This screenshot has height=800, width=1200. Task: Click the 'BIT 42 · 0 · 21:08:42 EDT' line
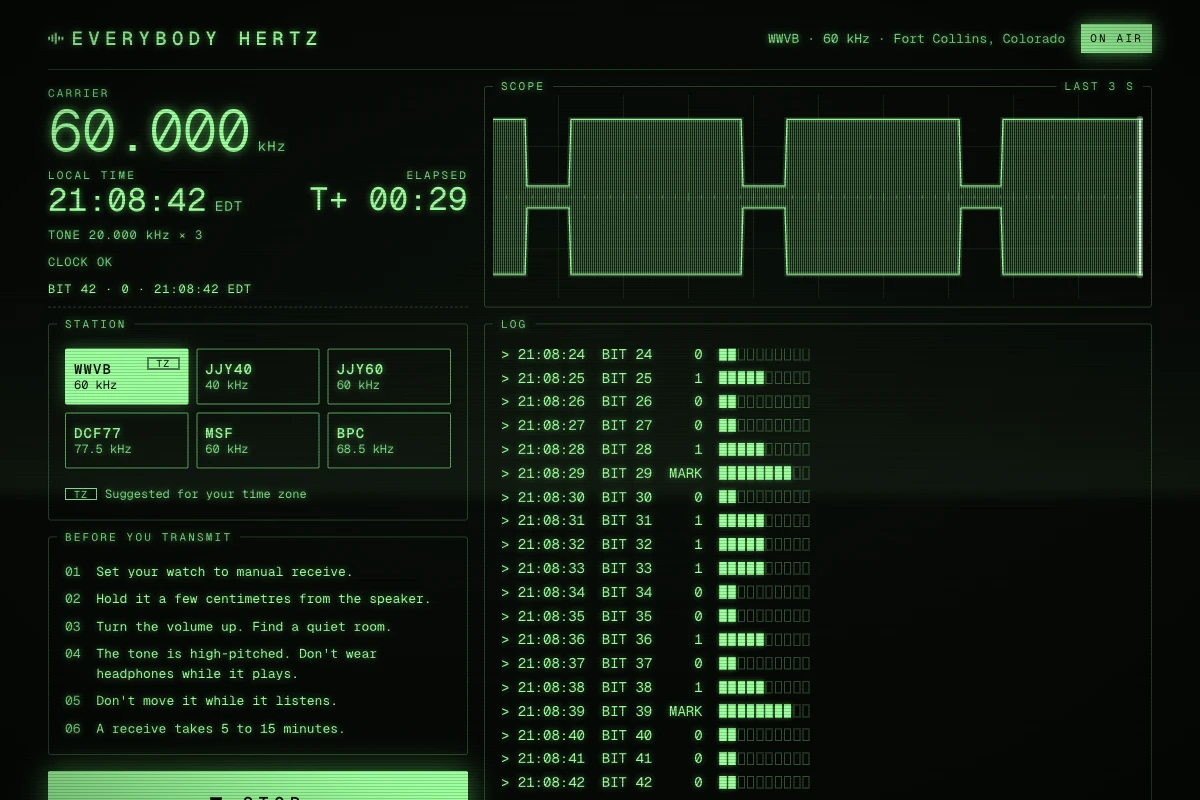click(150, 289)
